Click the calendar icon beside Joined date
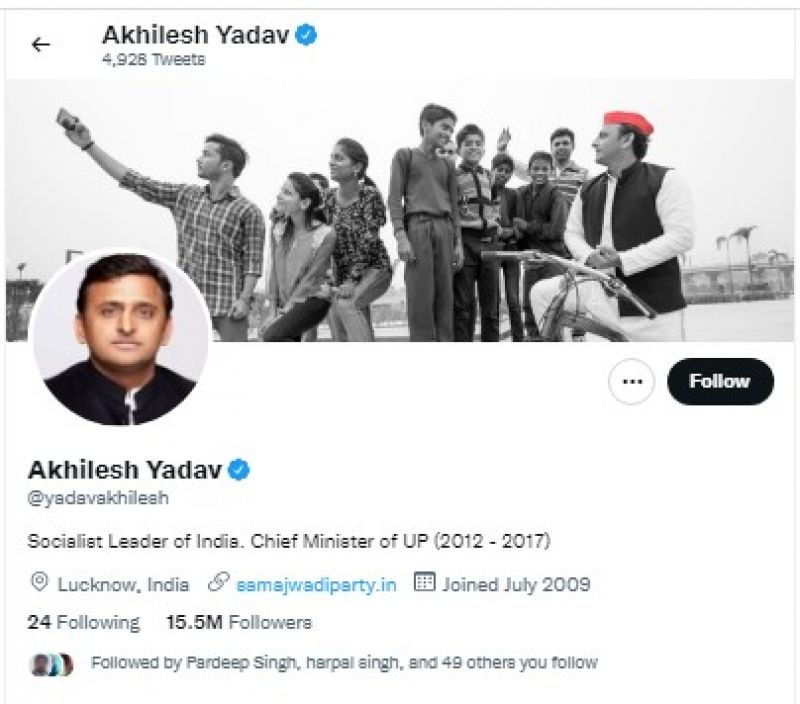This screenshot has height=704, width=800. coord(423,583)
